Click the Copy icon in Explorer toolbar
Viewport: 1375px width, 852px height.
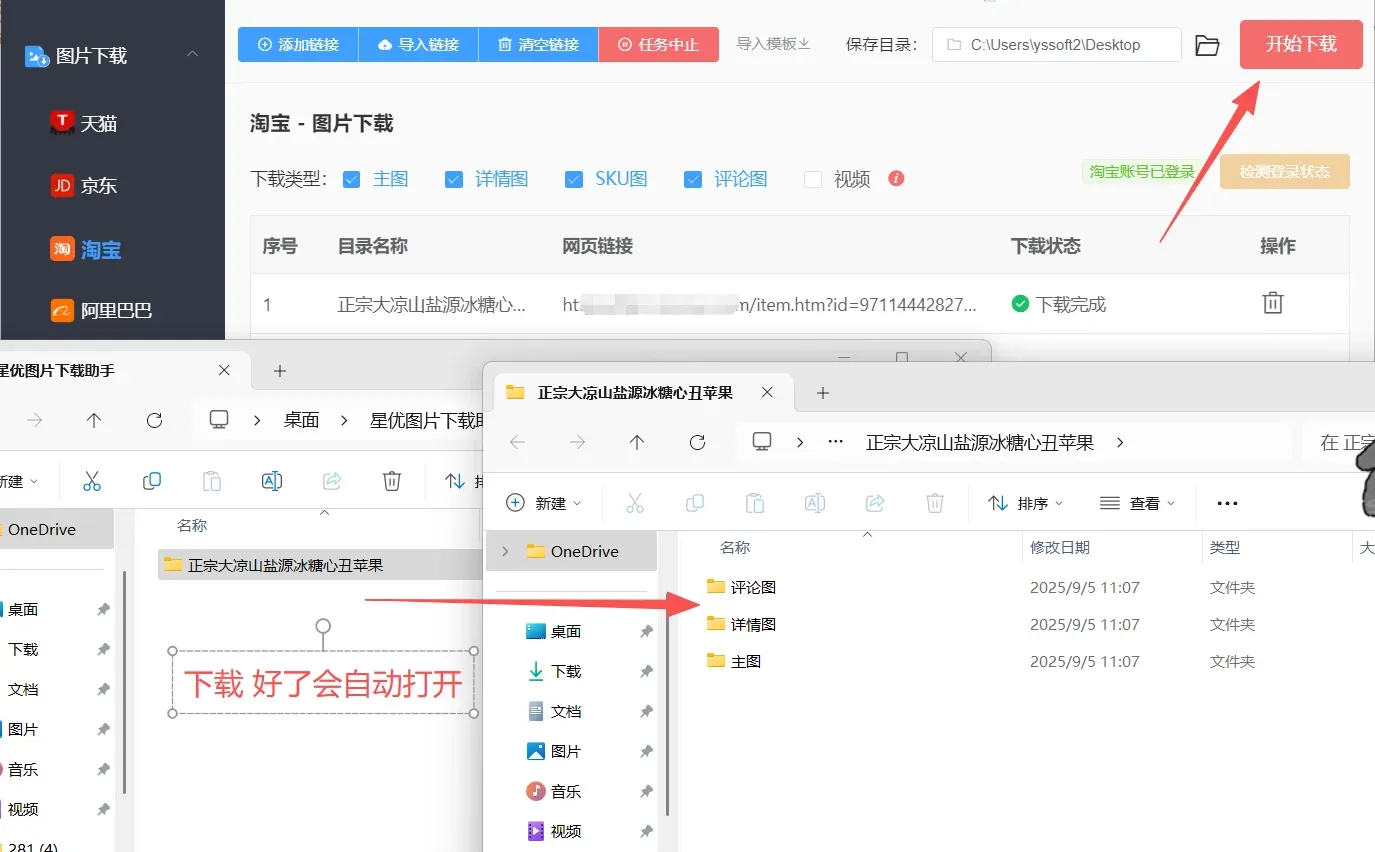pos(695,502)
